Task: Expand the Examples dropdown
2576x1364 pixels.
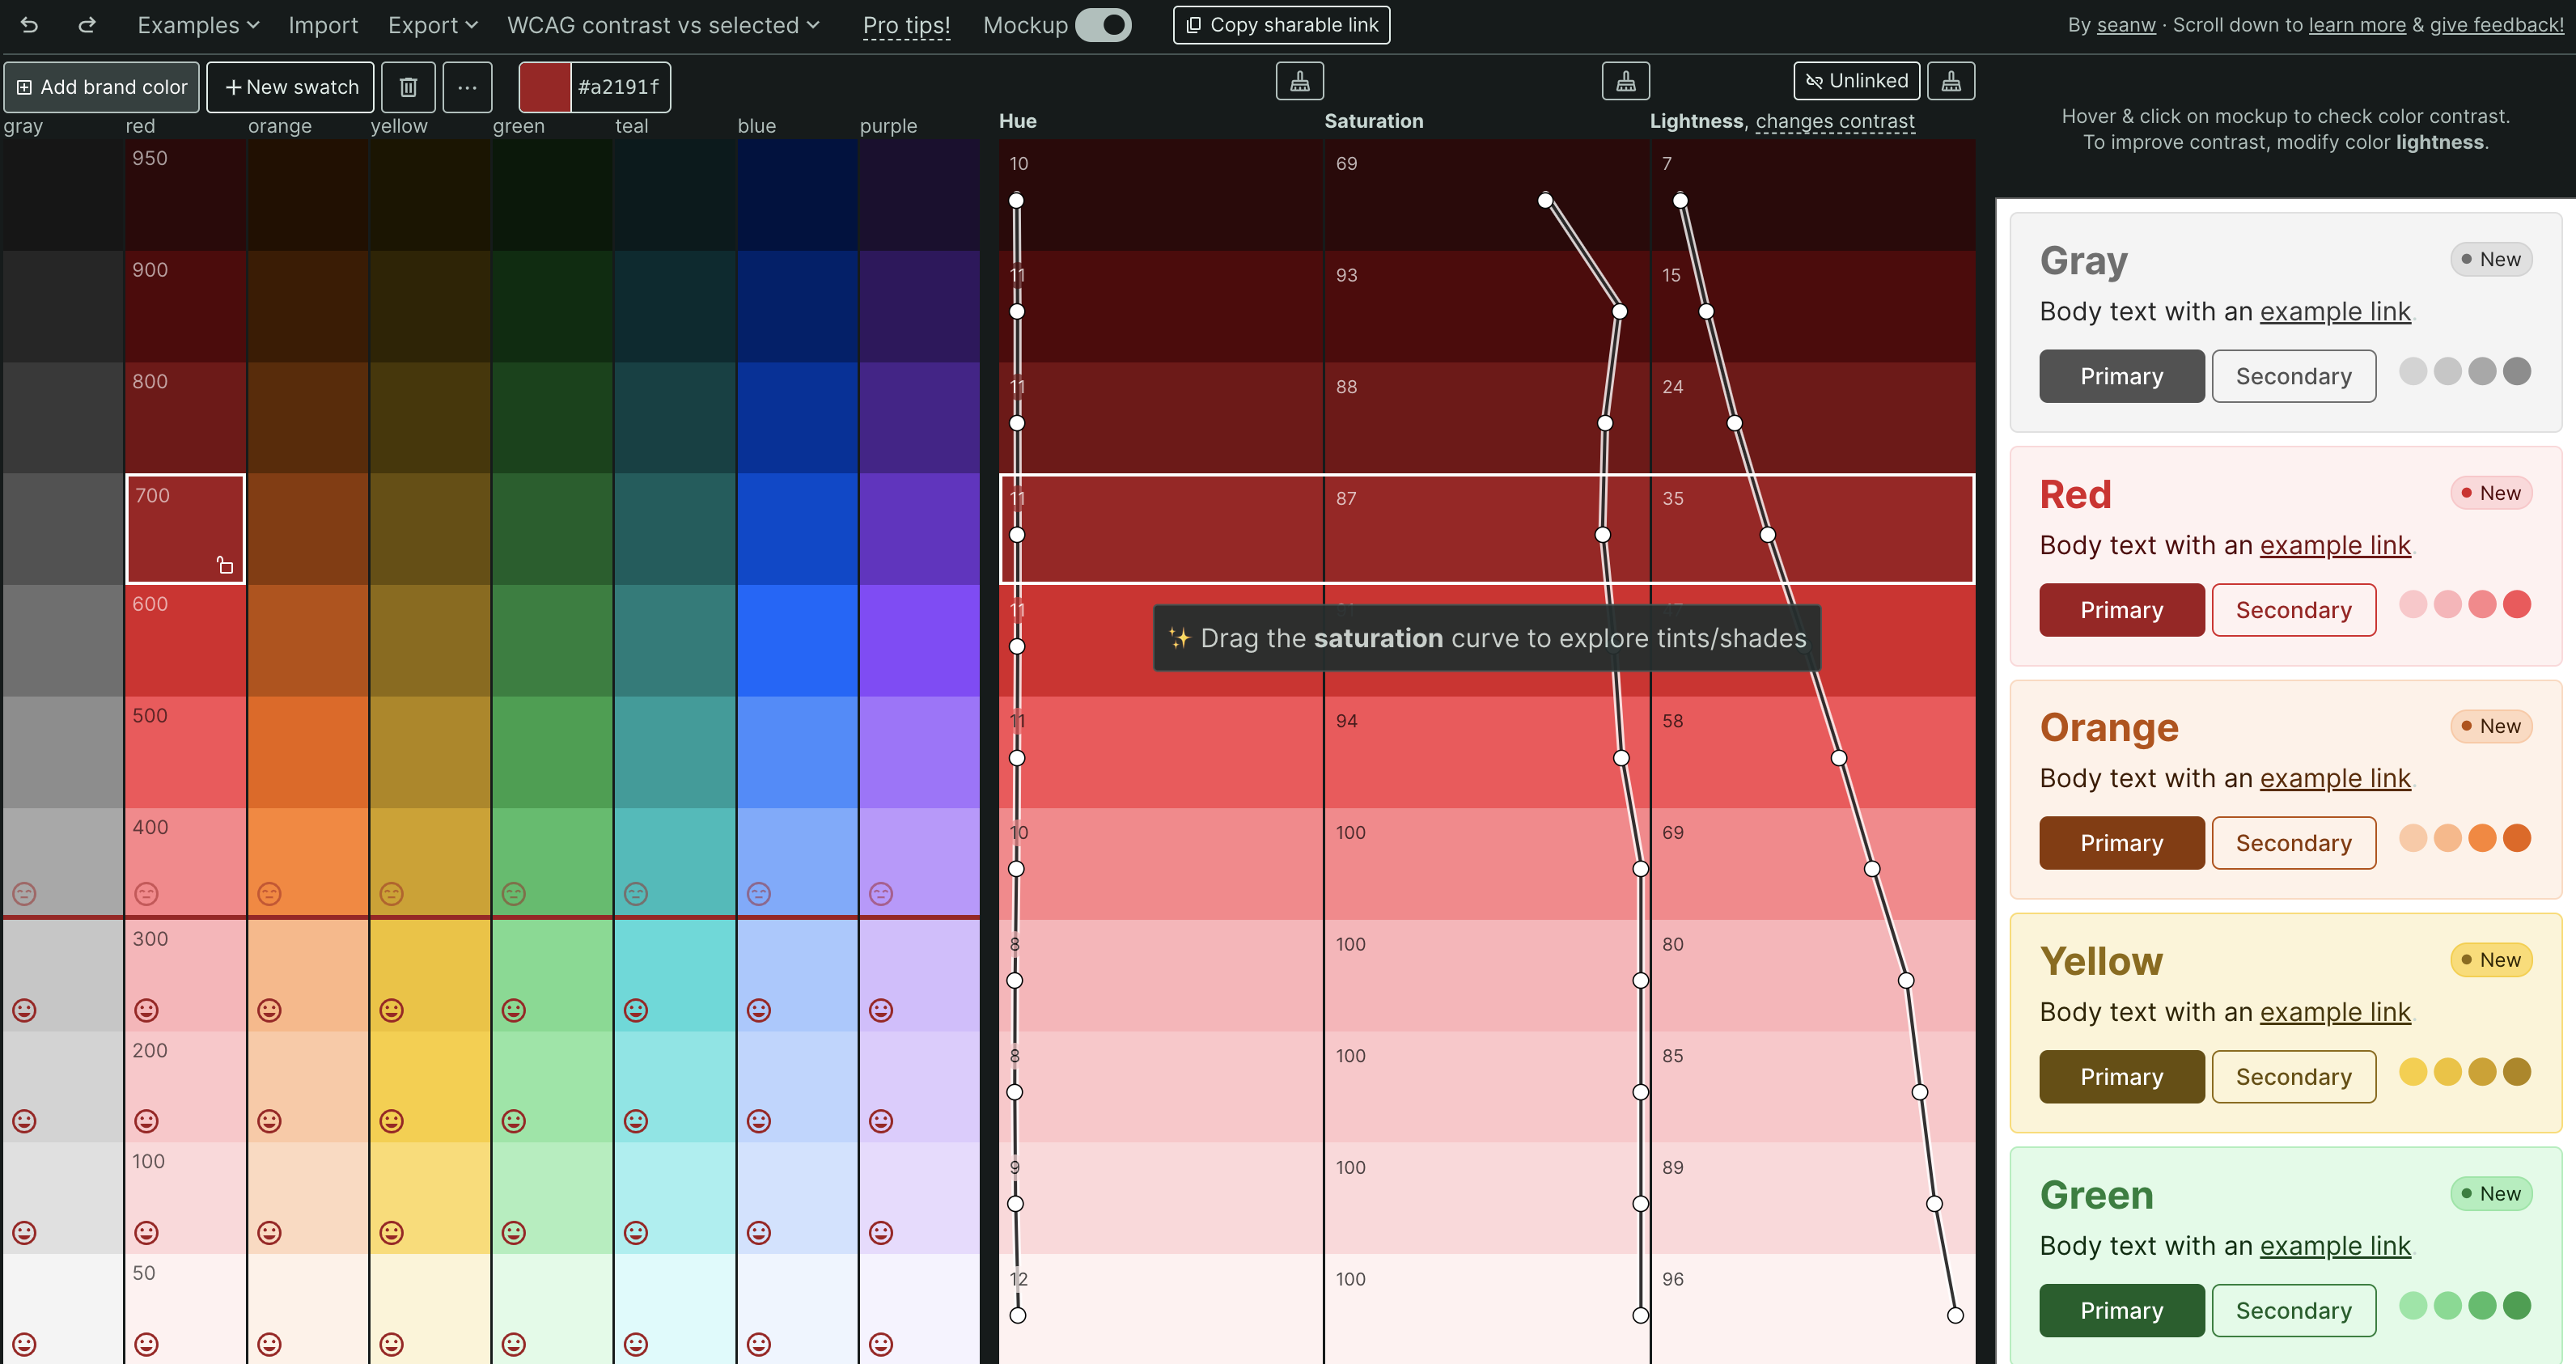Action: tap(198, 25)
